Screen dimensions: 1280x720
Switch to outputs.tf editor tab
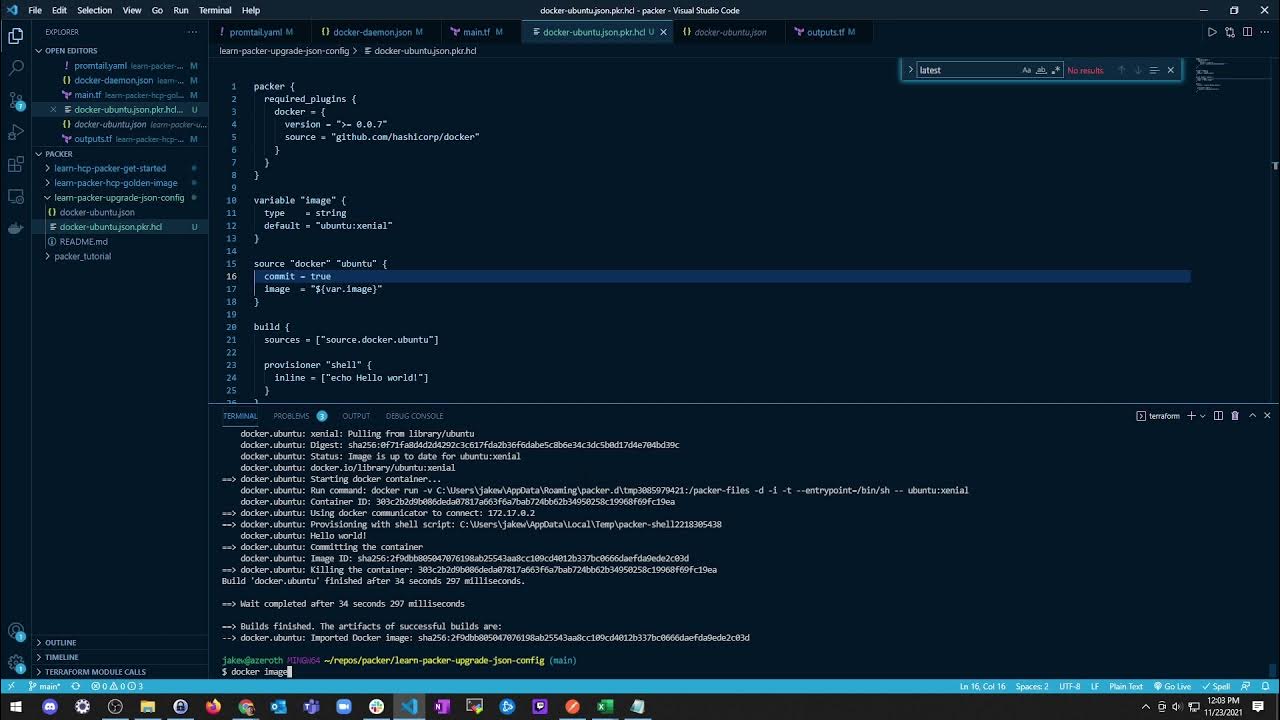click(x=826, y=32)
